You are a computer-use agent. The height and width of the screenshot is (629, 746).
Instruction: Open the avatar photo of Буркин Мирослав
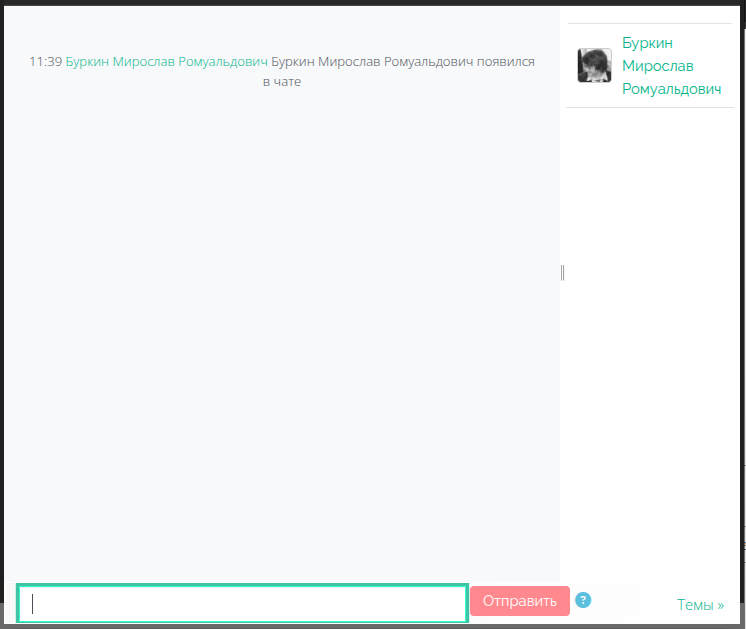(x=595, y=65)
